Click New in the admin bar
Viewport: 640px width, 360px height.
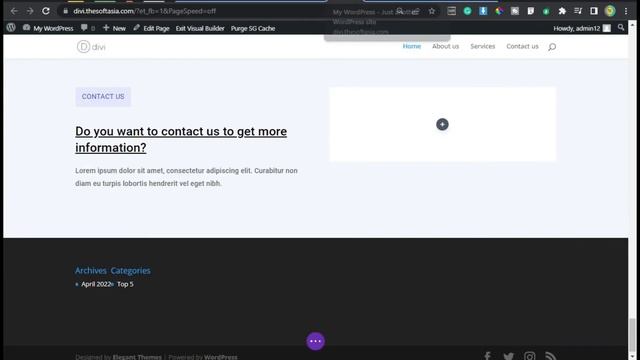pos(114,28)
